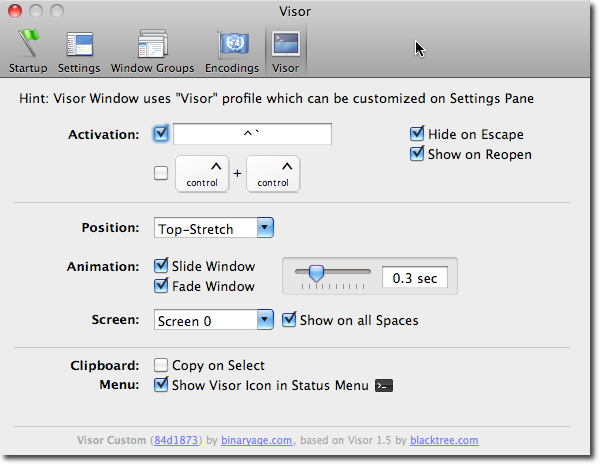
Task: Click the second control key button
Action: pyautogui.click(x=273, y=173)
